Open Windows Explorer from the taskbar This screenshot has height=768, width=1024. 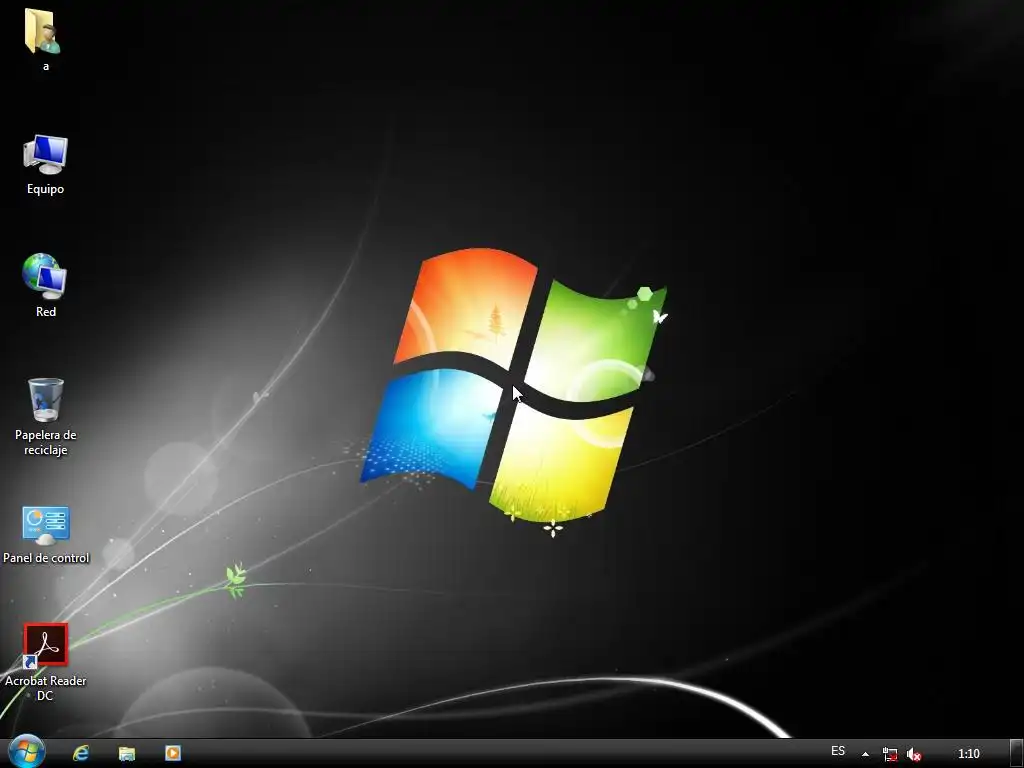coord(127,753)
